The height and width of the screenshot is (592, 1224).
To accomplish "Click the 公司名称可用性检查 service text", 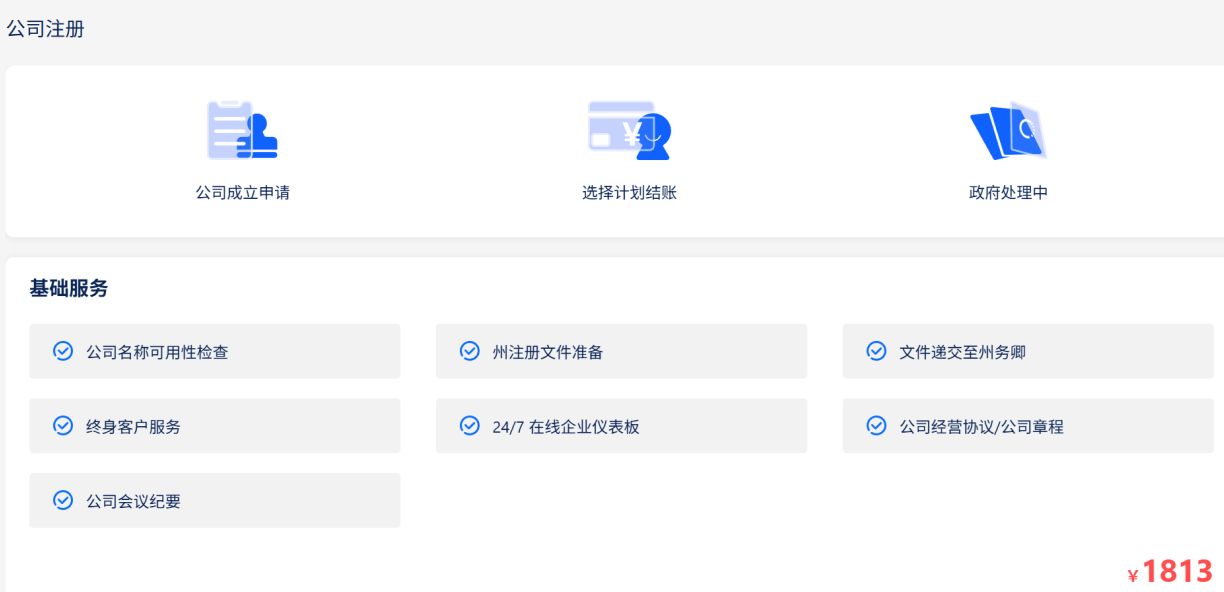I will click(x=157, y=352).
